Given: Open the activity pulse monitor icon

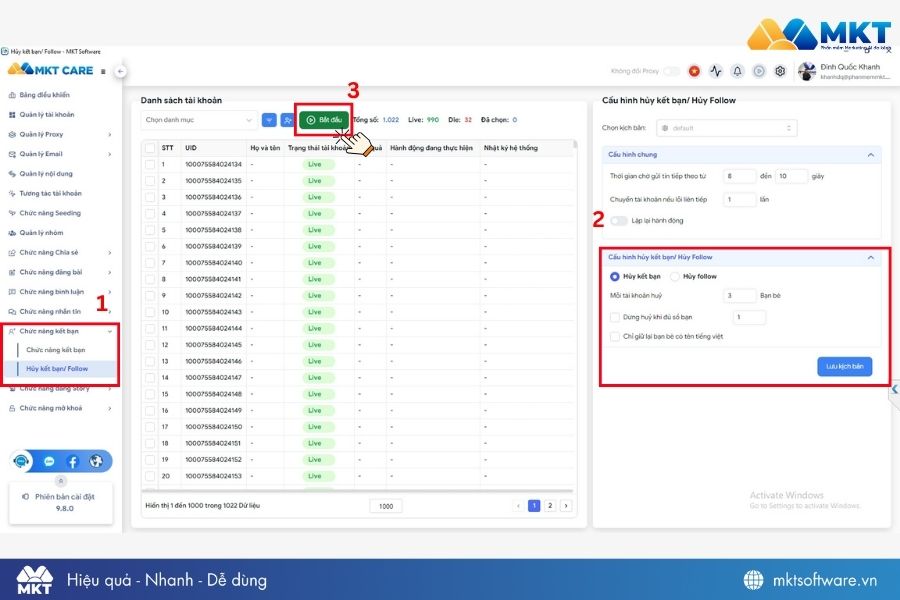Looking at the screenshot, I should (x=715, y=71).
